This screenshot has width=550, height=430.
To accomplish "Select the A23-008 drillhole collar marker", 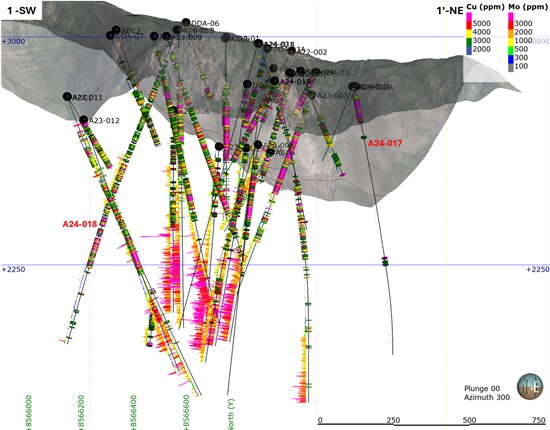I will click(x=173, y=110).
